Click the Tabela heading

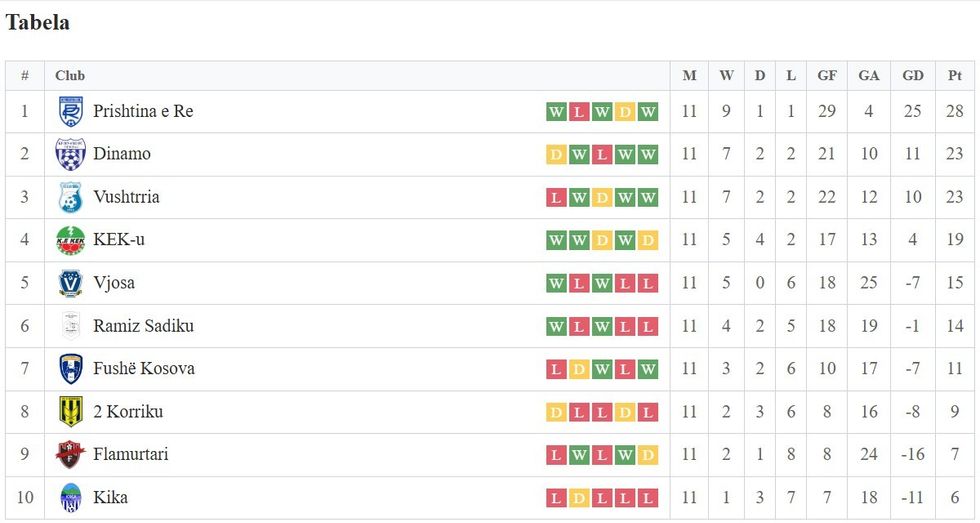(x=38, y=23)
